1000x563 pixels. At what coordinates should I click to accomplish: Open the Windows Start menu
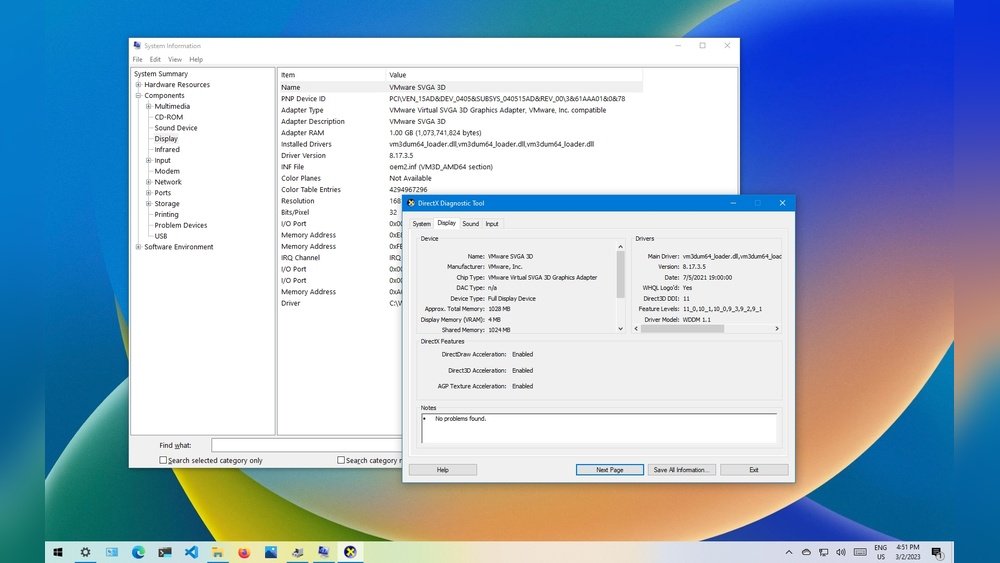[x=58, y=551]
